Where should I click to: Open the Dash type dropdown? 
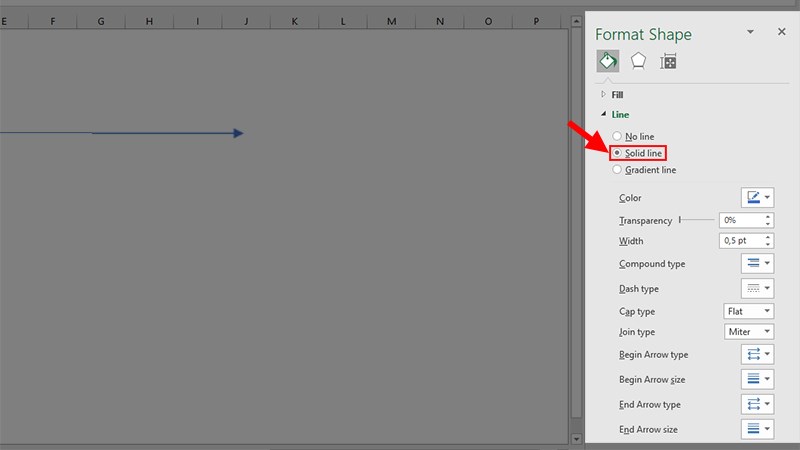(758, 288)
